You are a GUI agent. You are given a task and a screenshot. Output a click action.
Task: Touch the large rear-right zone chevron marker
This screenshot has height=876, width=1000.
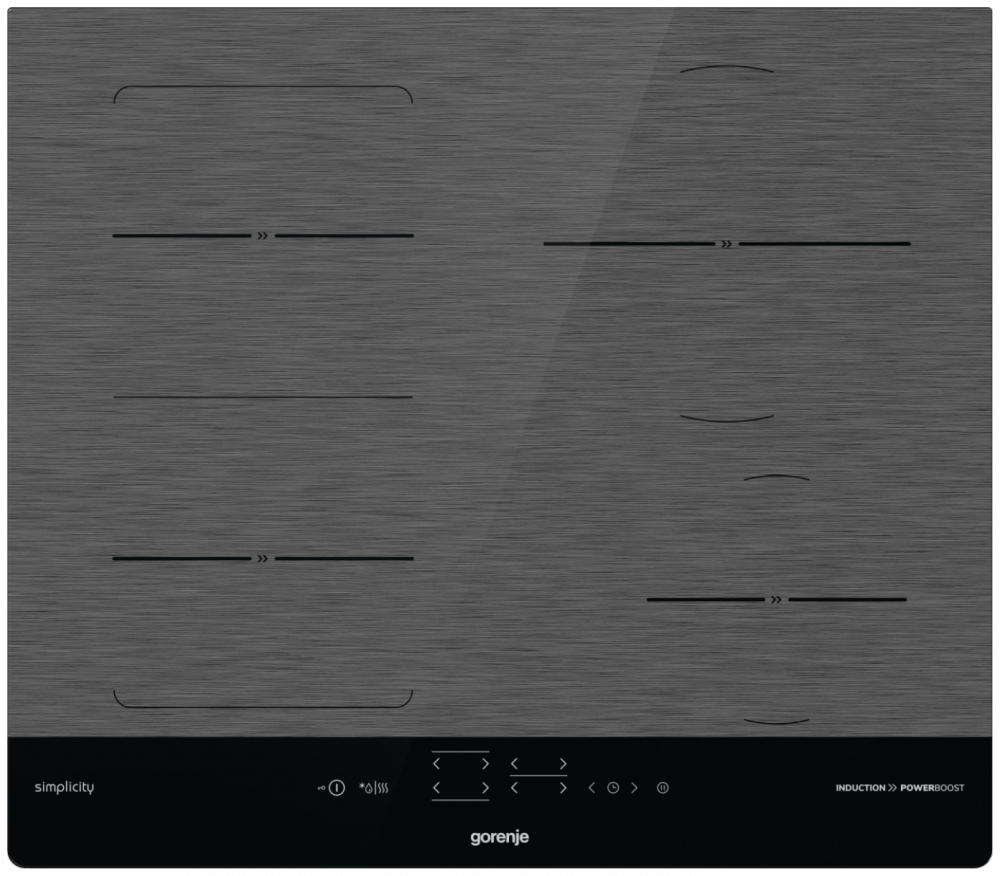[x=727, y=243]
